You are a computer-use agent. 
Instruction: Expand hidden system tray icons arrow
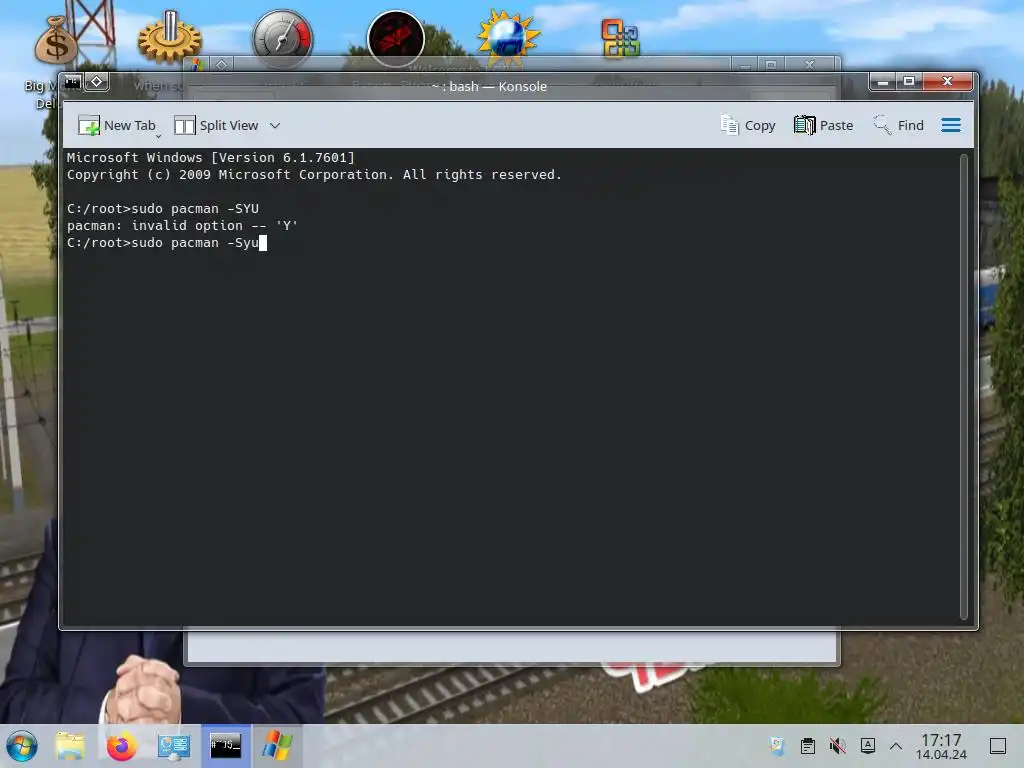[896, 746]
